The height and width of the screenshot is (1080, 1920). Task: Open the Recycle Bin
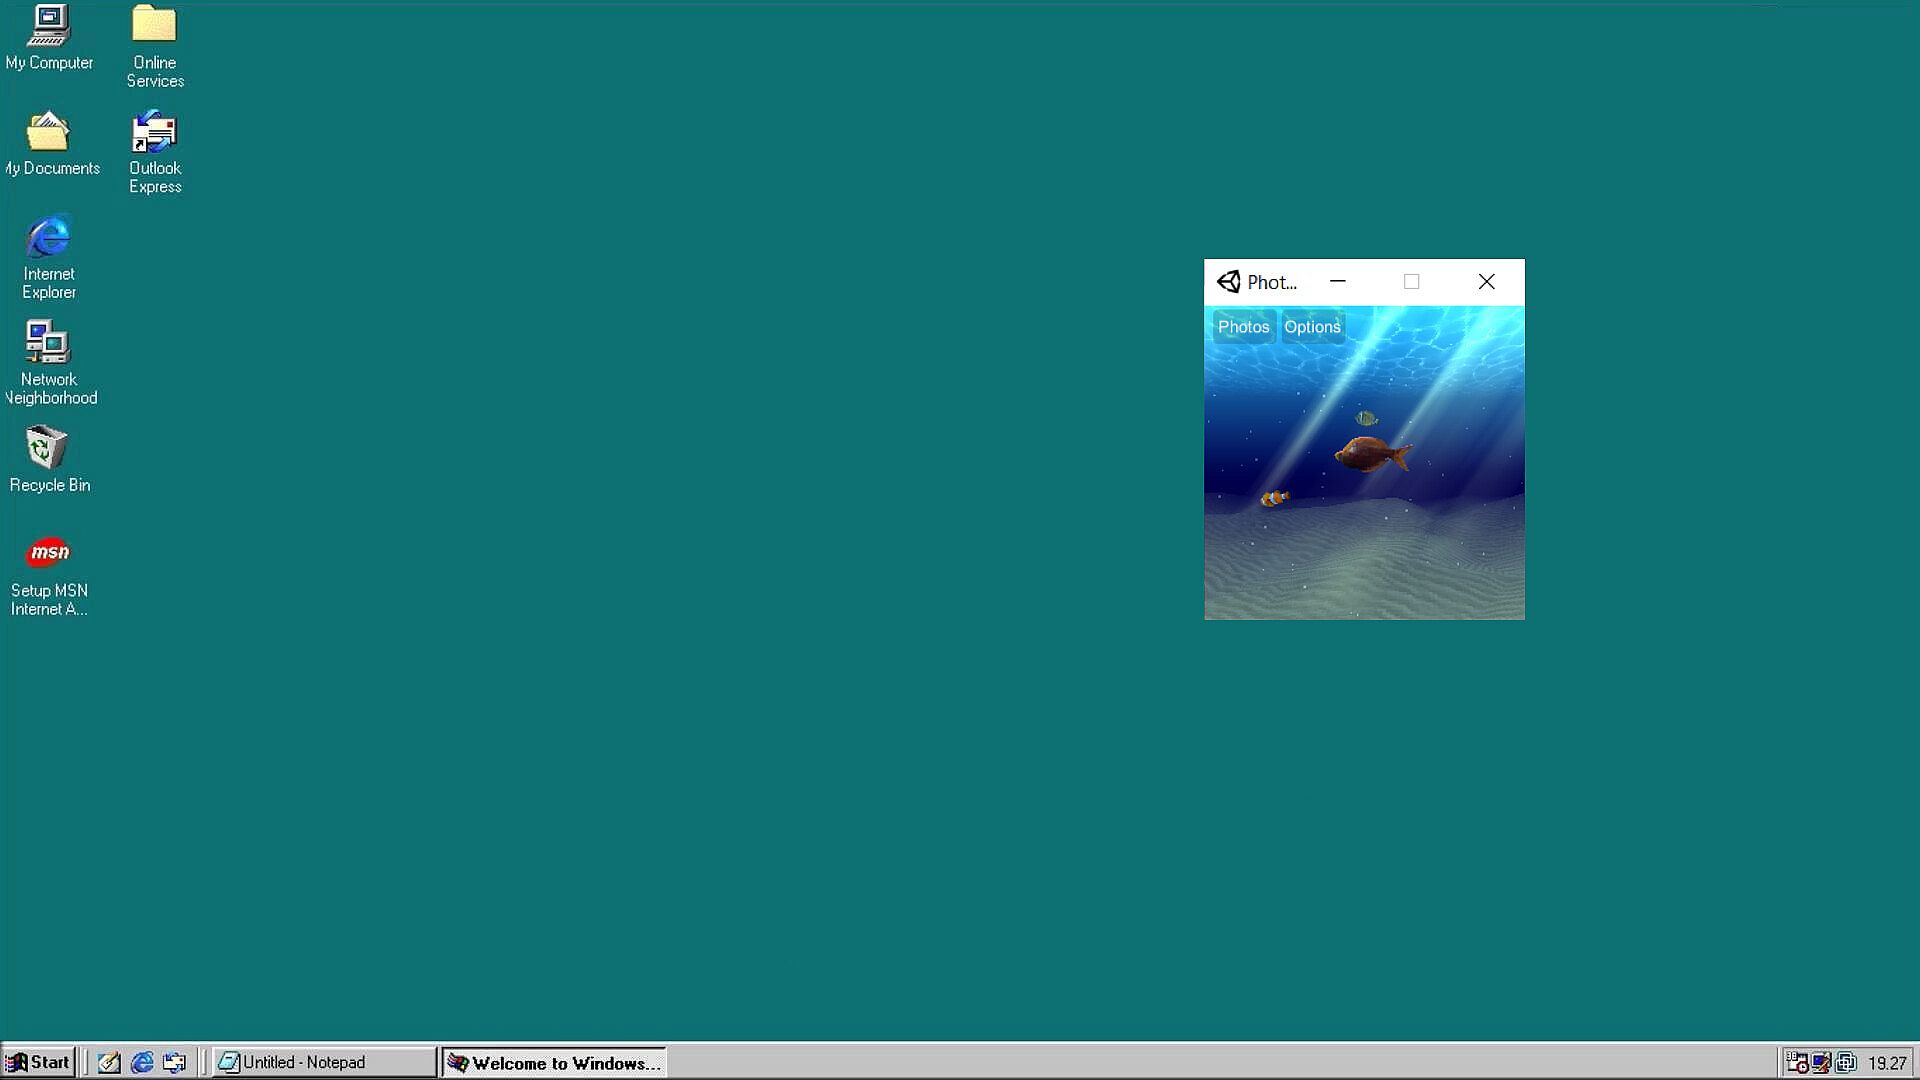(x=48, y=449)
